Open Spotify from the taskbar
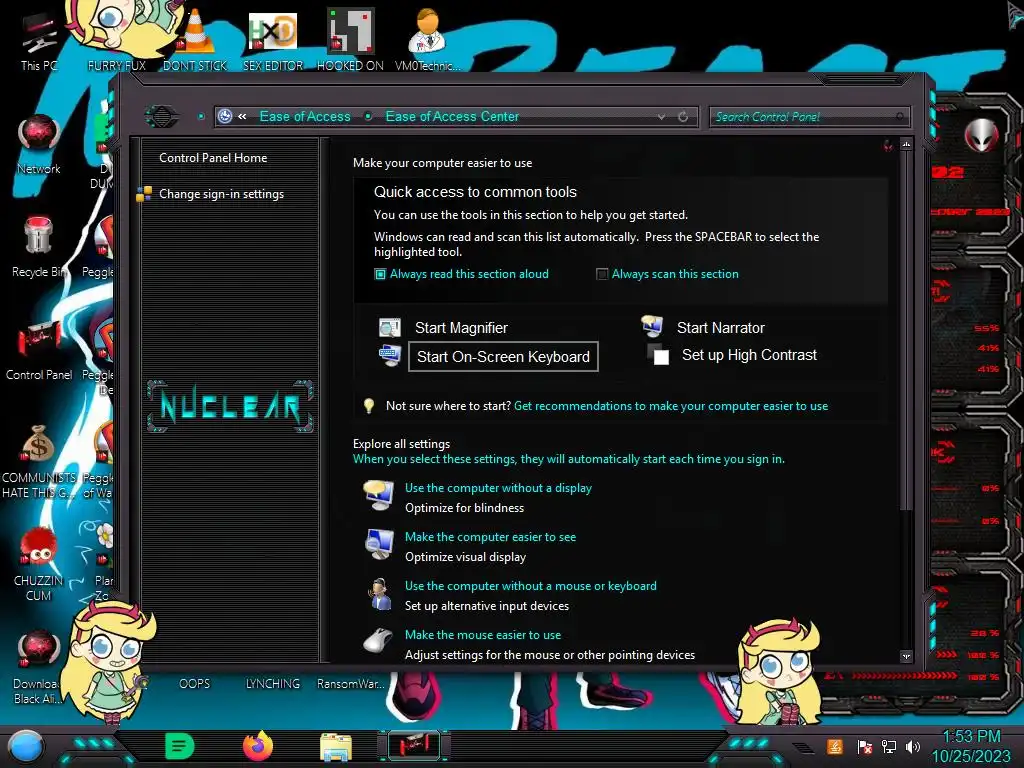Viewport: 1024px width, 768px height. coord(180,746)
